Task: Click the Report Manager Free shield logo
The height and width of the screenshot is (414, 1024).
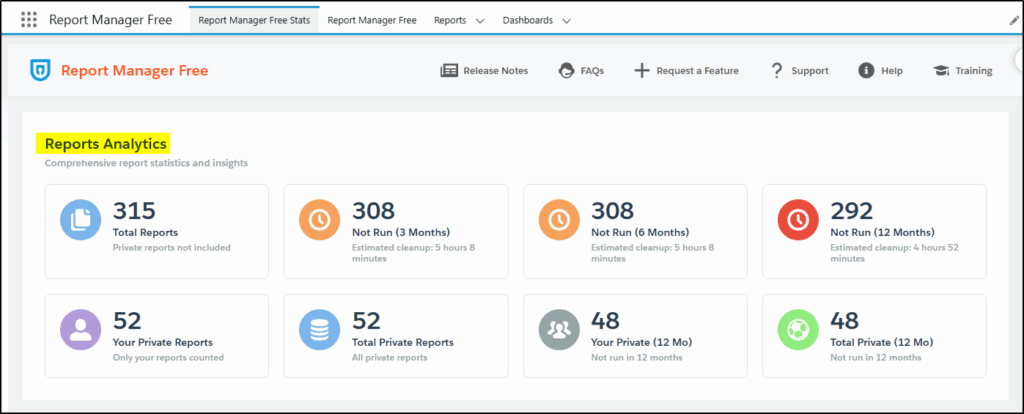Action: [x=42, y=70]
